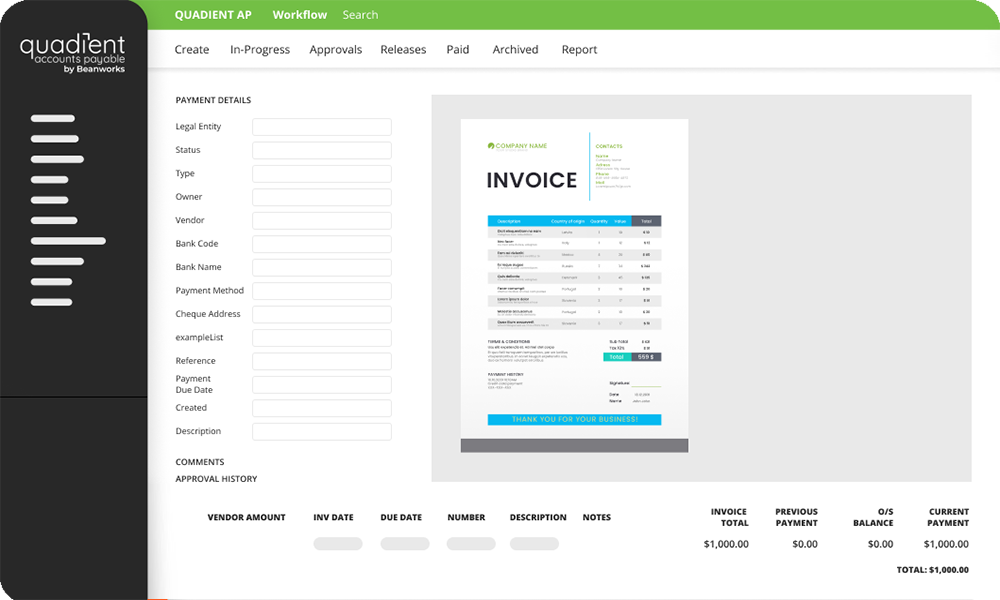This screenshot has height=600, width=1000.
Task: Select the Payment Due Date field
Action: [x=321, y=385]
